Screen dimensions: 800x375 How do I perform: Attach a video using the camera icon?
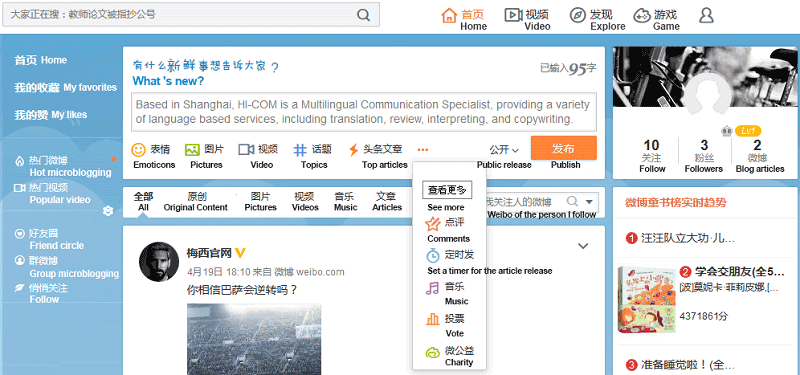(246, 149)
